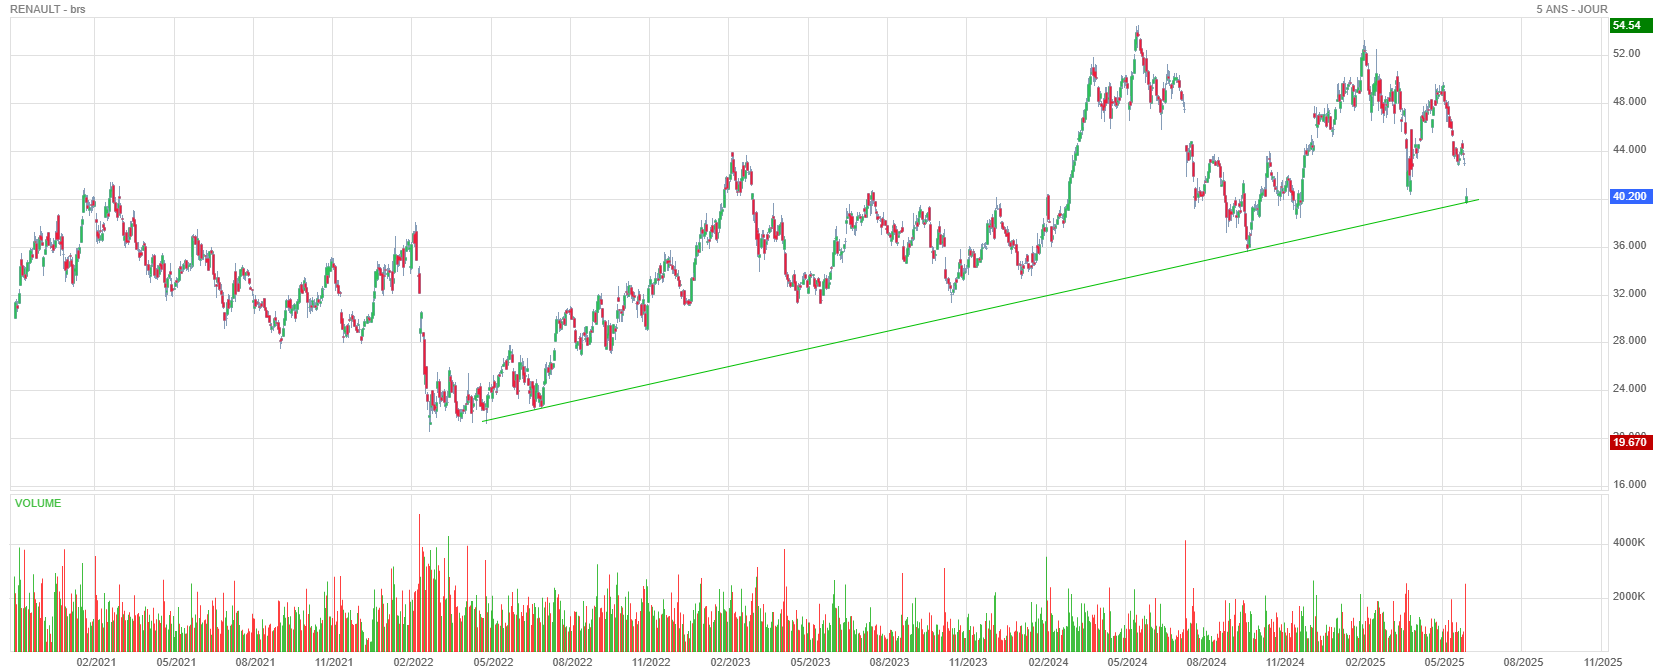Viewport: 1653px width, 672px height.
Task: Click the 02/2021 date axis label
Action: pyautogui.click(x=96, y=662)
